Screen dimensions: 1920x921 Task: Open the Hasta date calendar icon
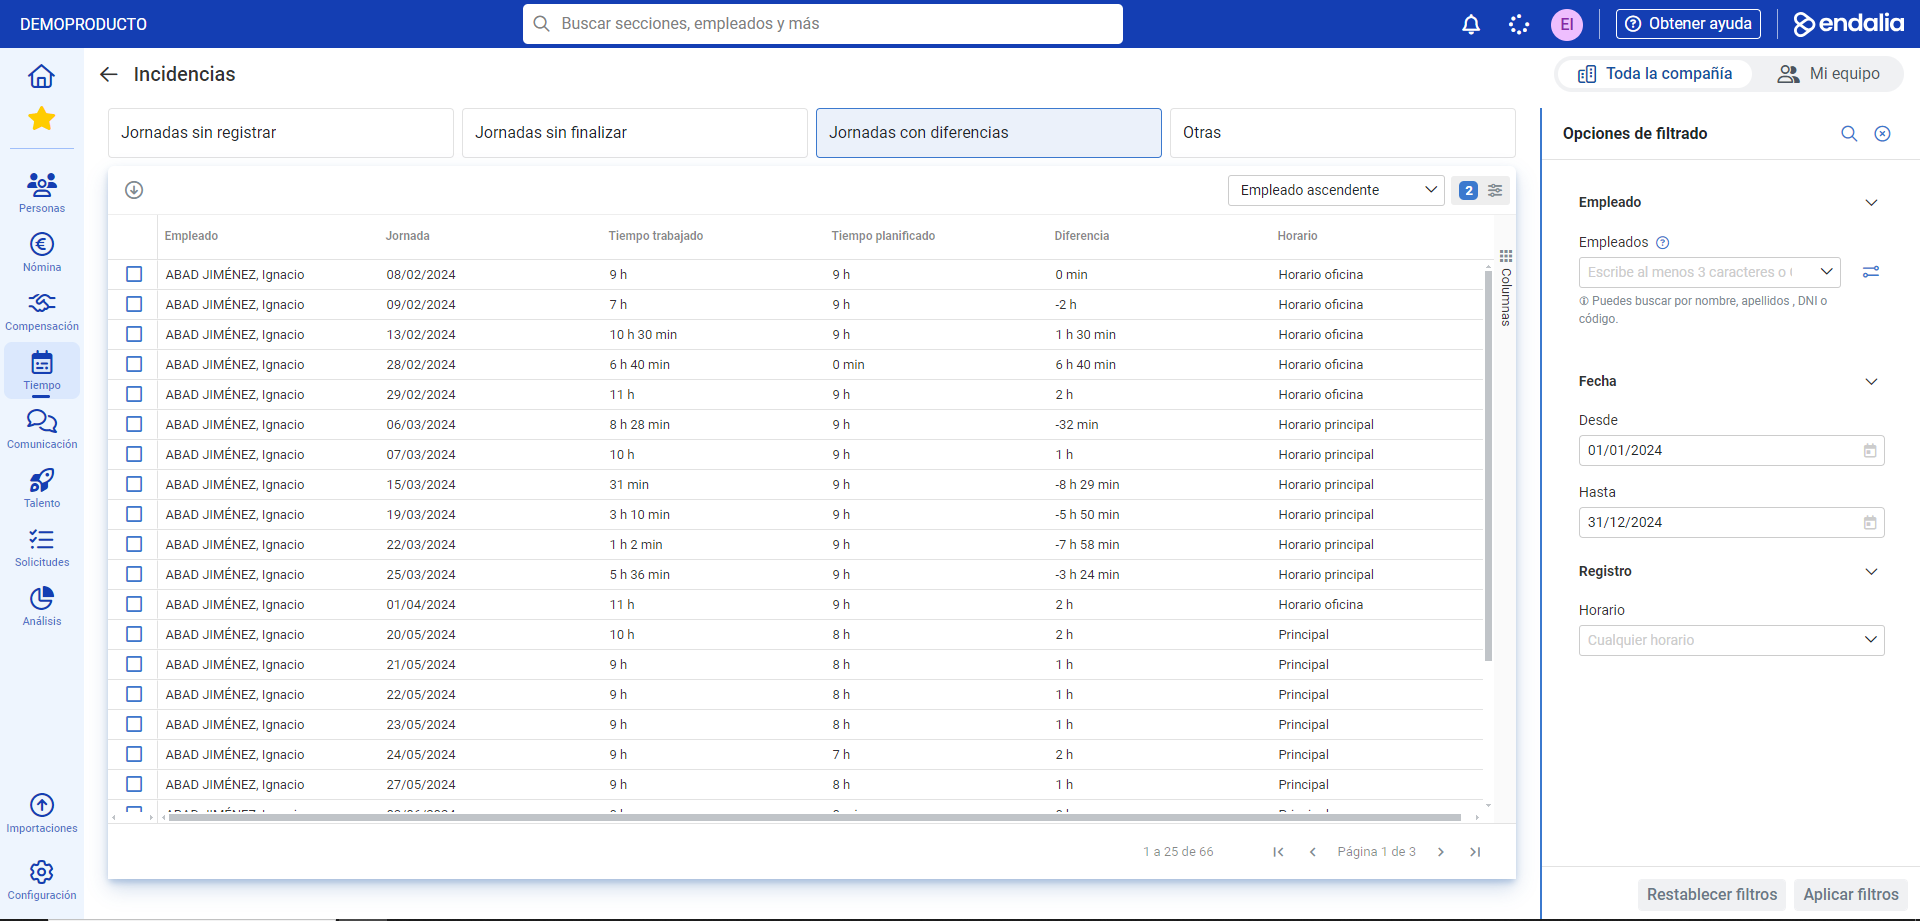1870,523
